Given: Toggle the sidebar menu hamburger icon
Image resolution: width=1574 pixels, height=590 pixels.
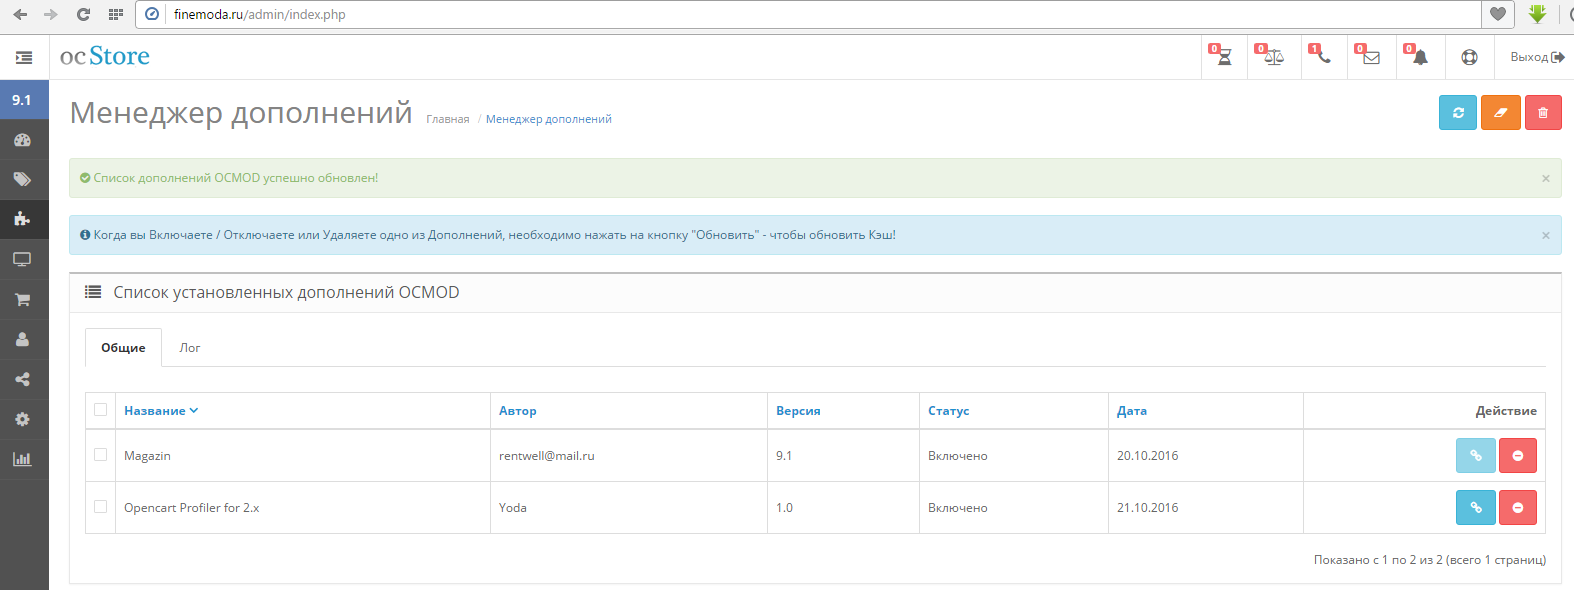Looking at the screenshot, I should (x=24, y=58).
